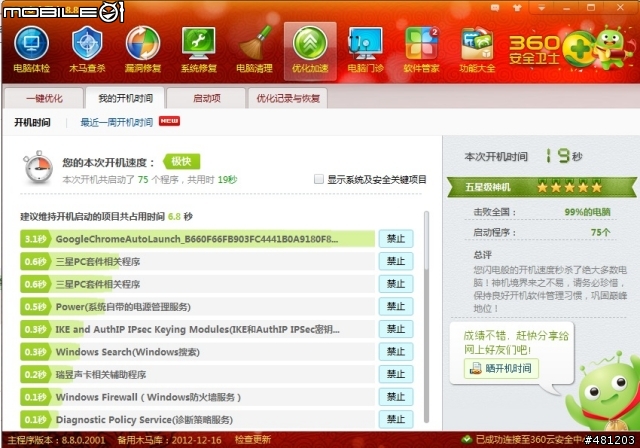Viewport: 640px width, 448px height.
Task: Select Diagnostic Policy Service row text
Action: click(x=144, y=419)
